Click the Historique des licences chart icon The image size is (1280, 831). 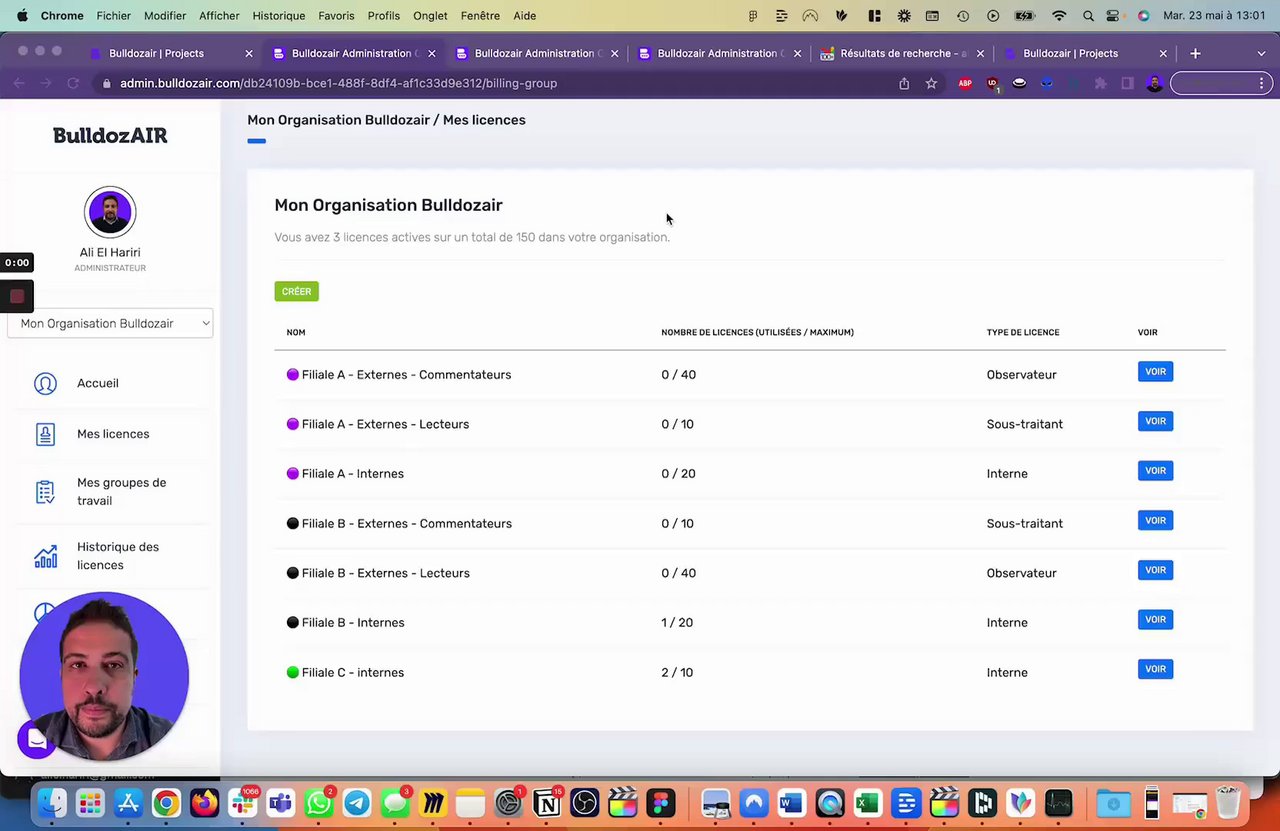(45, 556)
